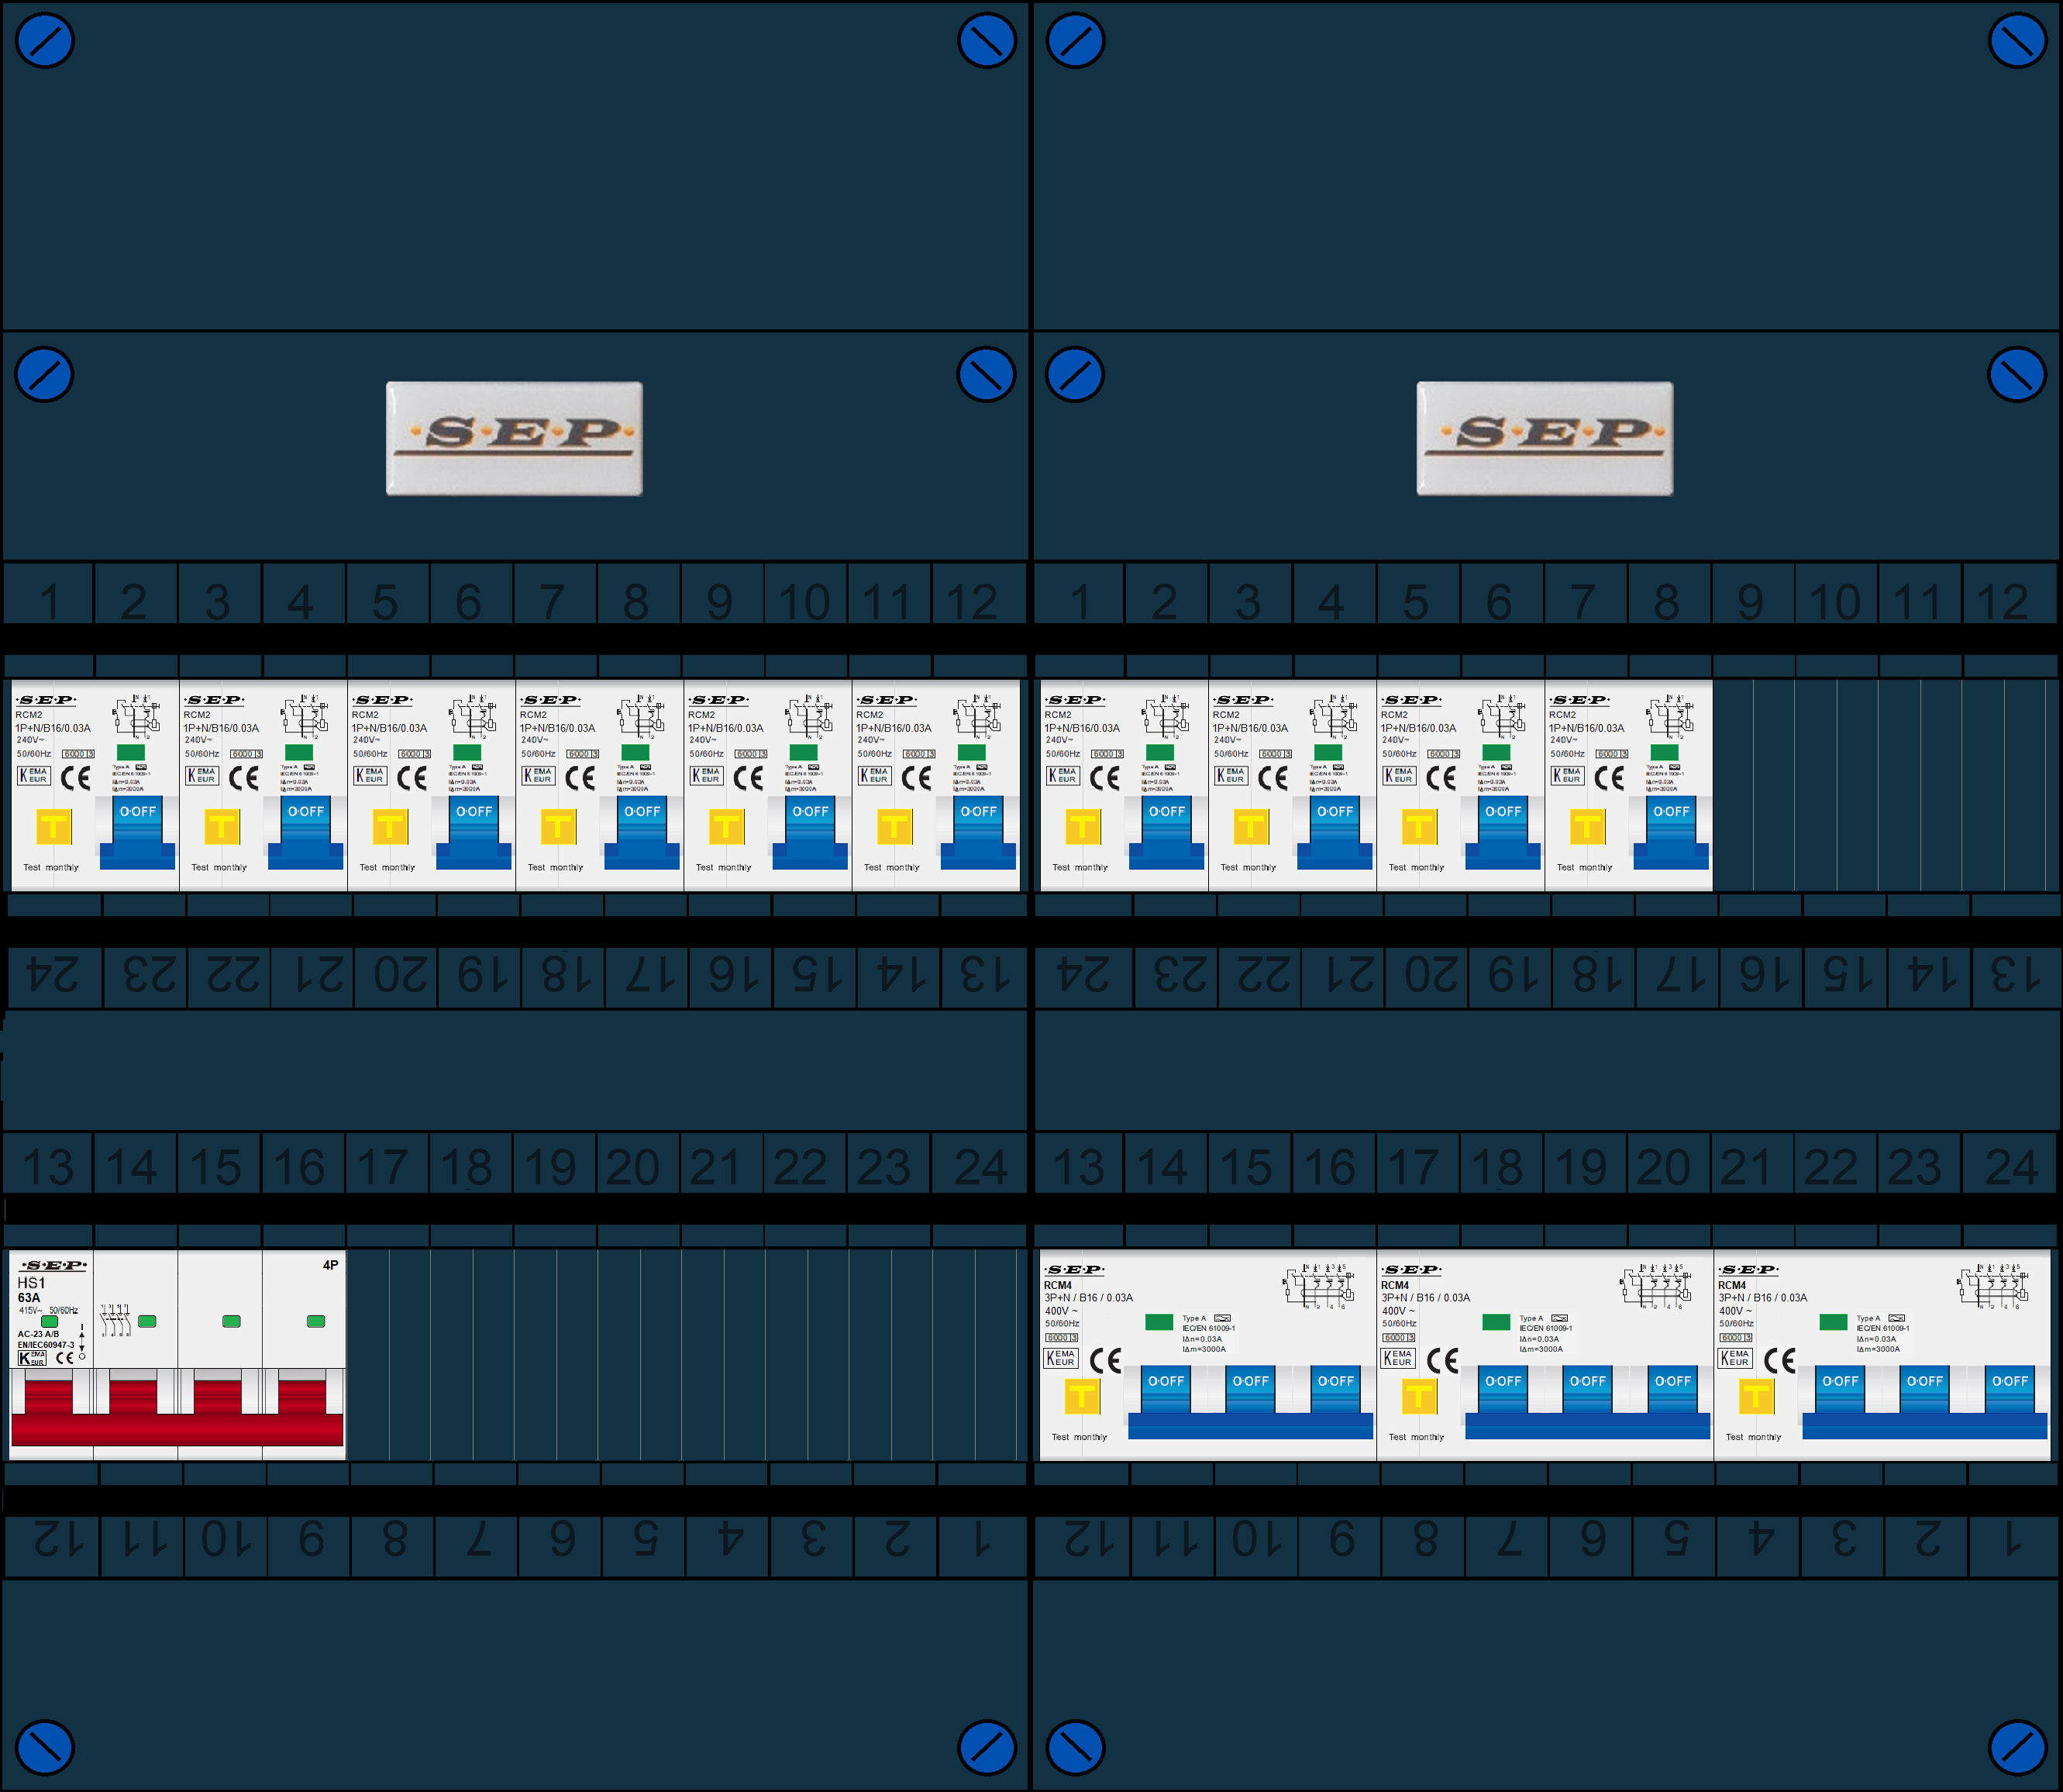Click green indicator on RCM4 breaker under slots 17-20
This screenshot has height=1792, width=2063.
pyautogui.click(x=1496, y=1322)
